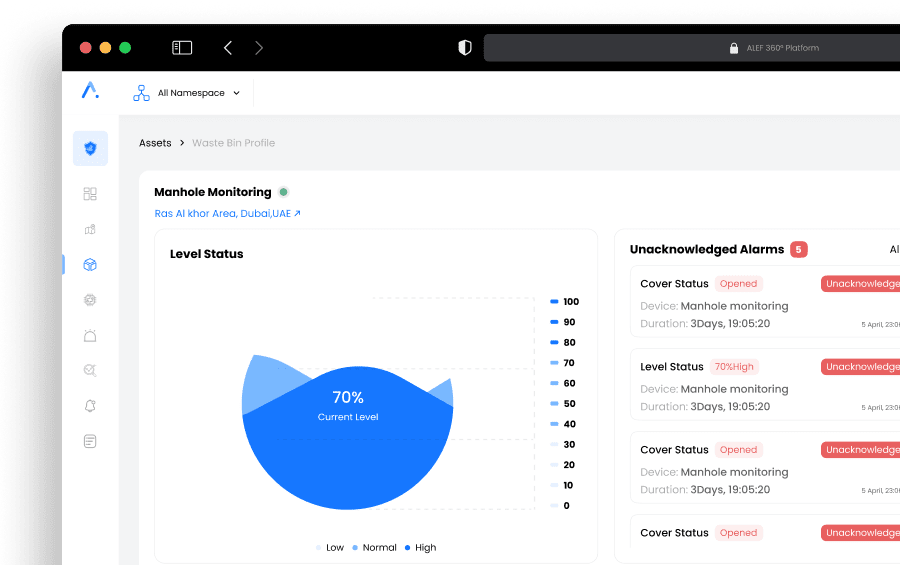Open the dashboard grid icon in sidebar
The image size is (900, 565).
pyautogui.click(x=90, y=194)
